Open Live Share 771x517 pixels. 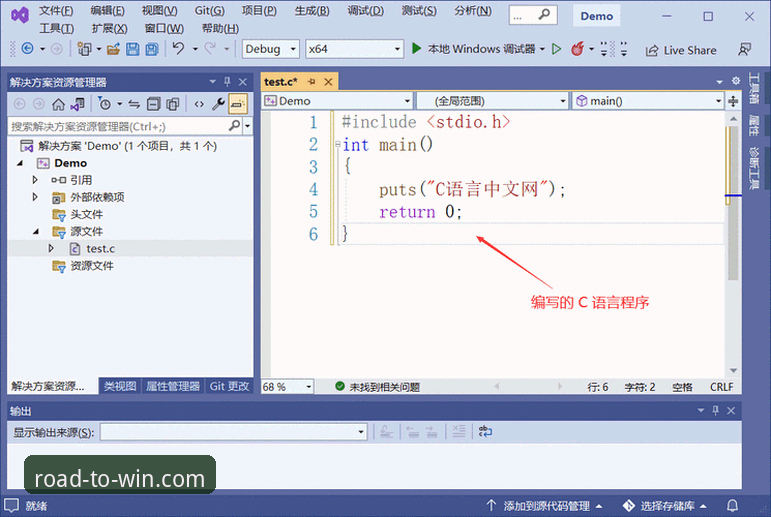click(x=681, y=50)
